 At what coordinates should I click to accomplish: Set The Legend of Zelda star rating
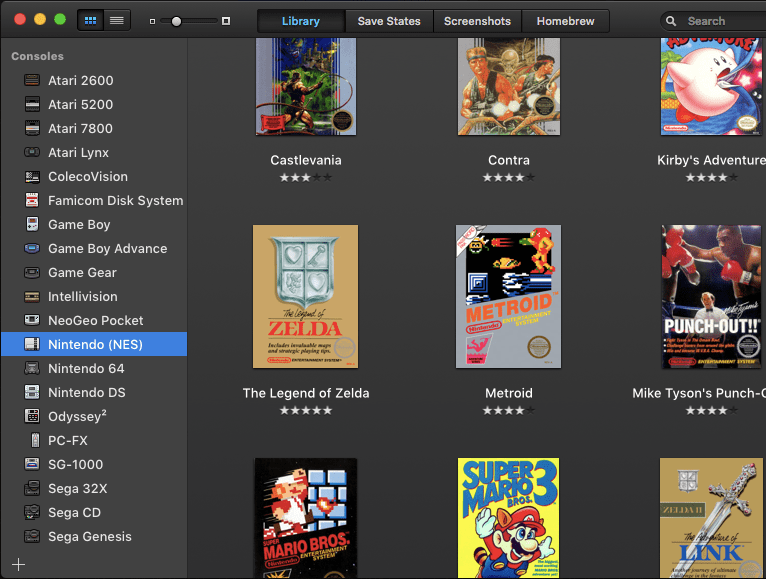click(306, 410)
